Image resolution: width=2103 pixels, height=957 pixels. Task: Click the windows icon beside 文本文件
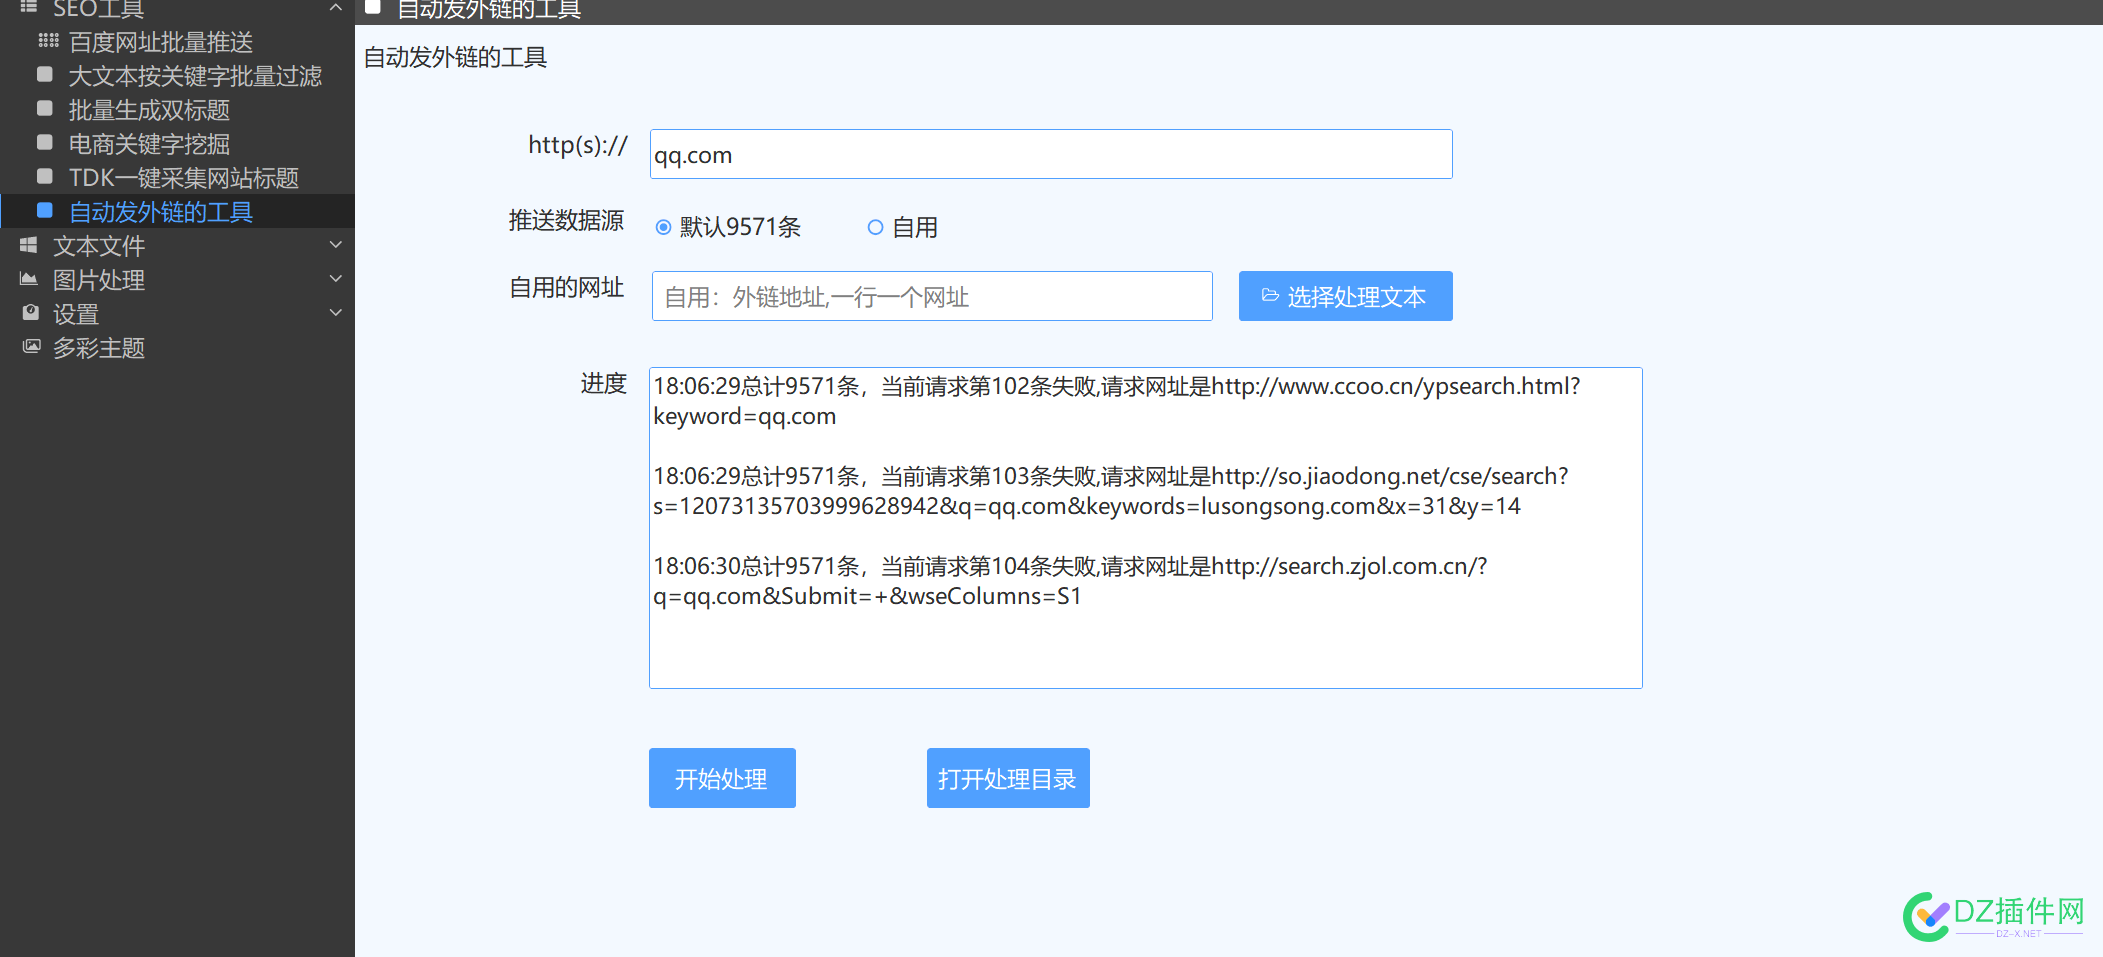pos(29,245)
